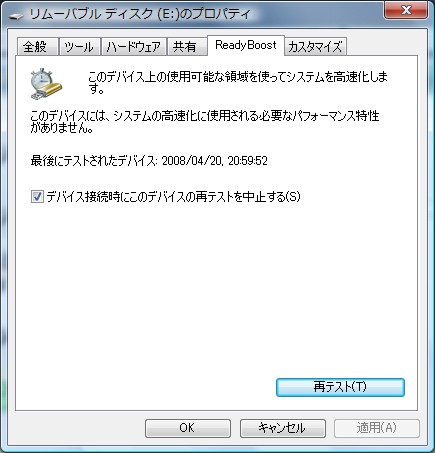Confirm with the OK button

[188, 428]
